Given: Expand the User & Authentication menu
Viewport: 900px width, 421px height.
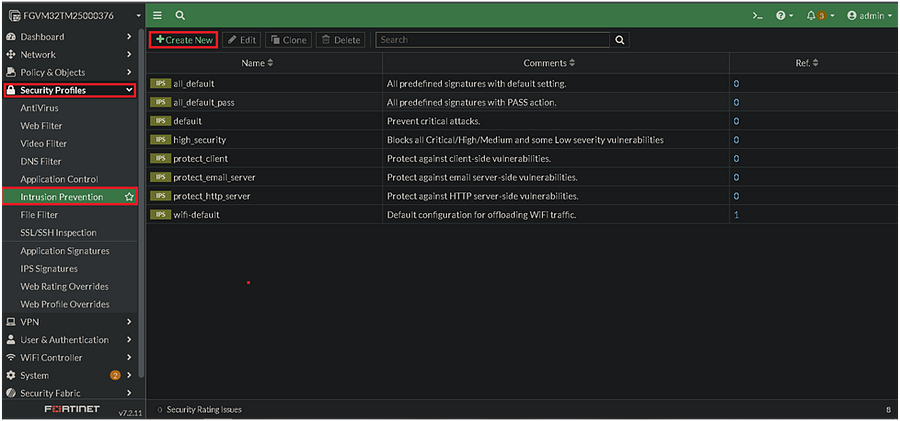Looking at the screenshot, I should pos(69,340).
